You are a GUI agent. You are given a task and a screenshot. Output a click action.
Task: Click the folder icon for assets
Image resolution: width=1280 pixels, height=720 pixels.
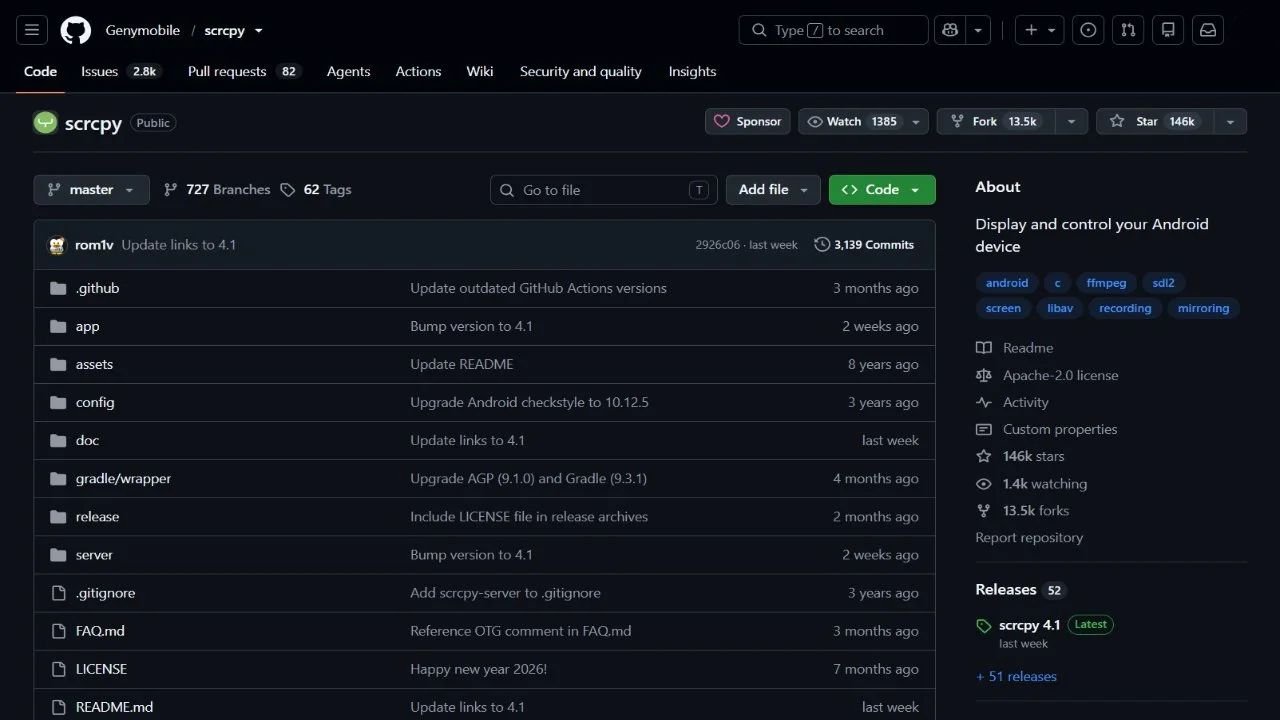[58, 364]
